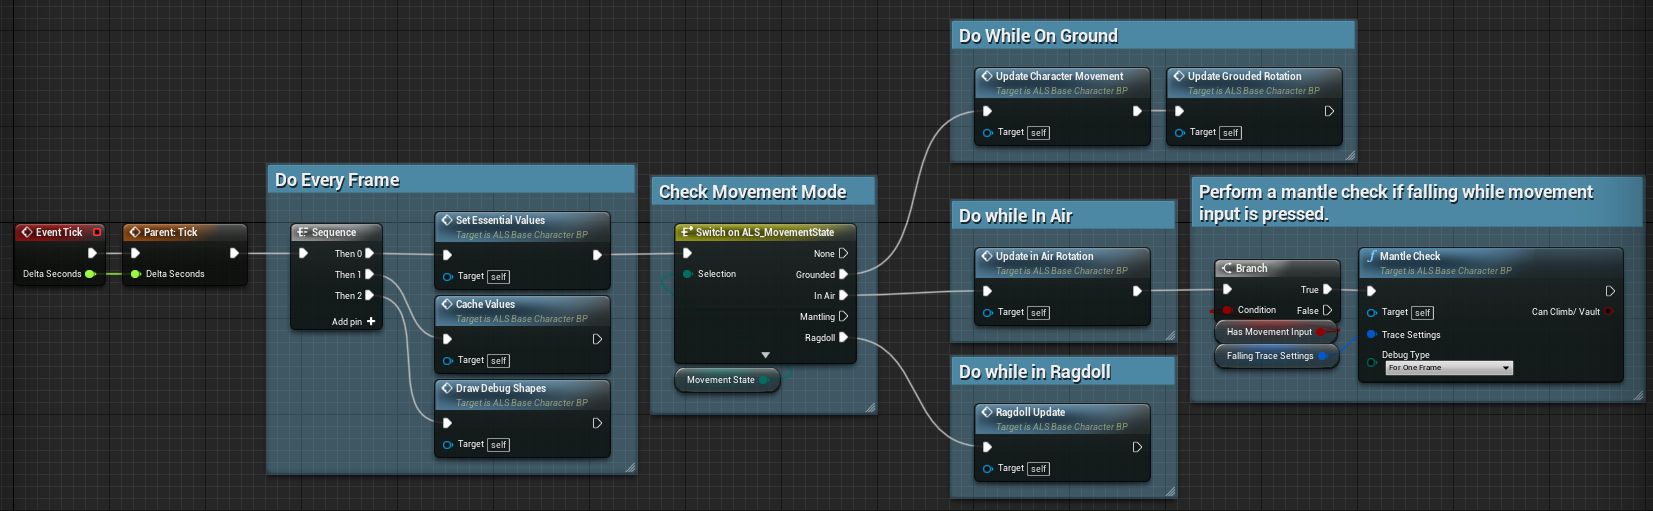The image size is (1653, 511).
Task: Click the Falling Trace Settings blue pin
Action: click(1322, 356)
